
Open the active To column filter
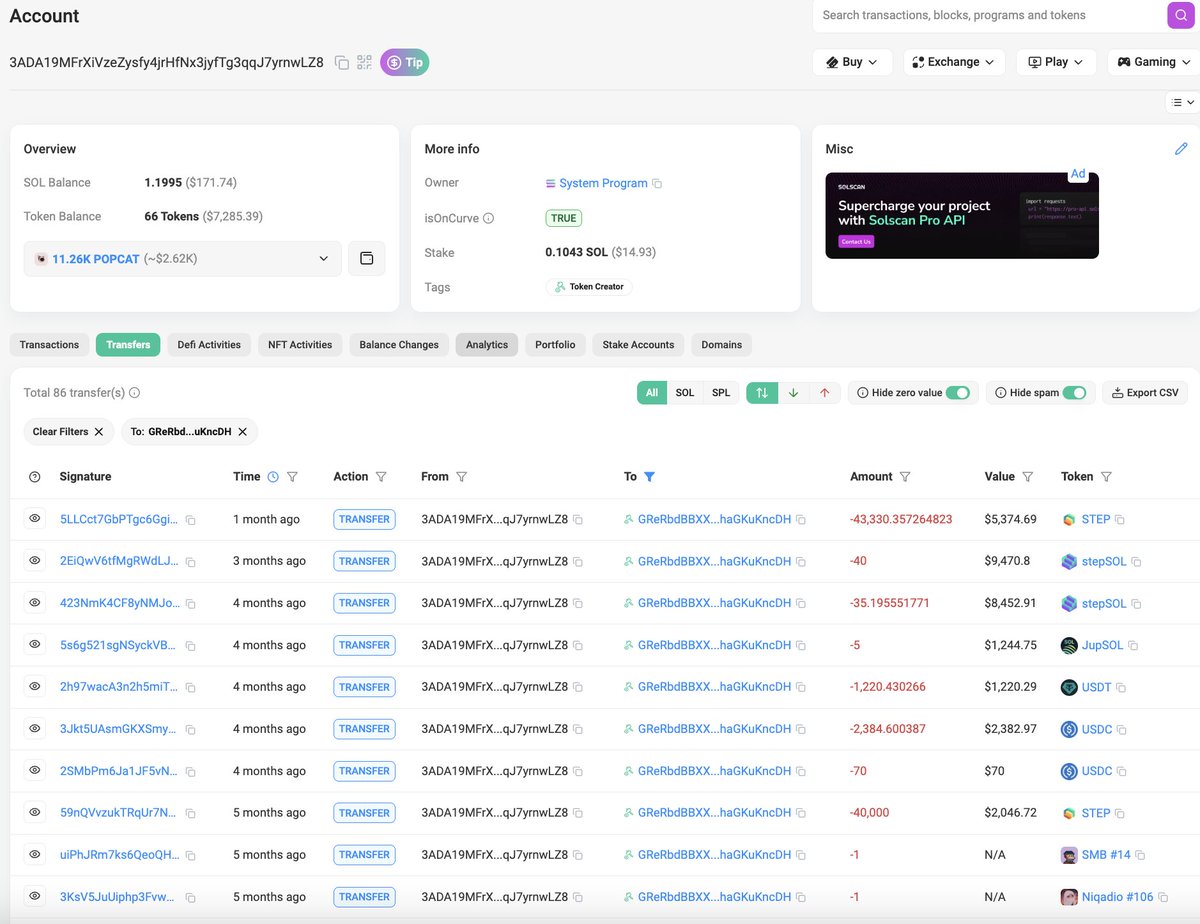click(x=649, y=477)
